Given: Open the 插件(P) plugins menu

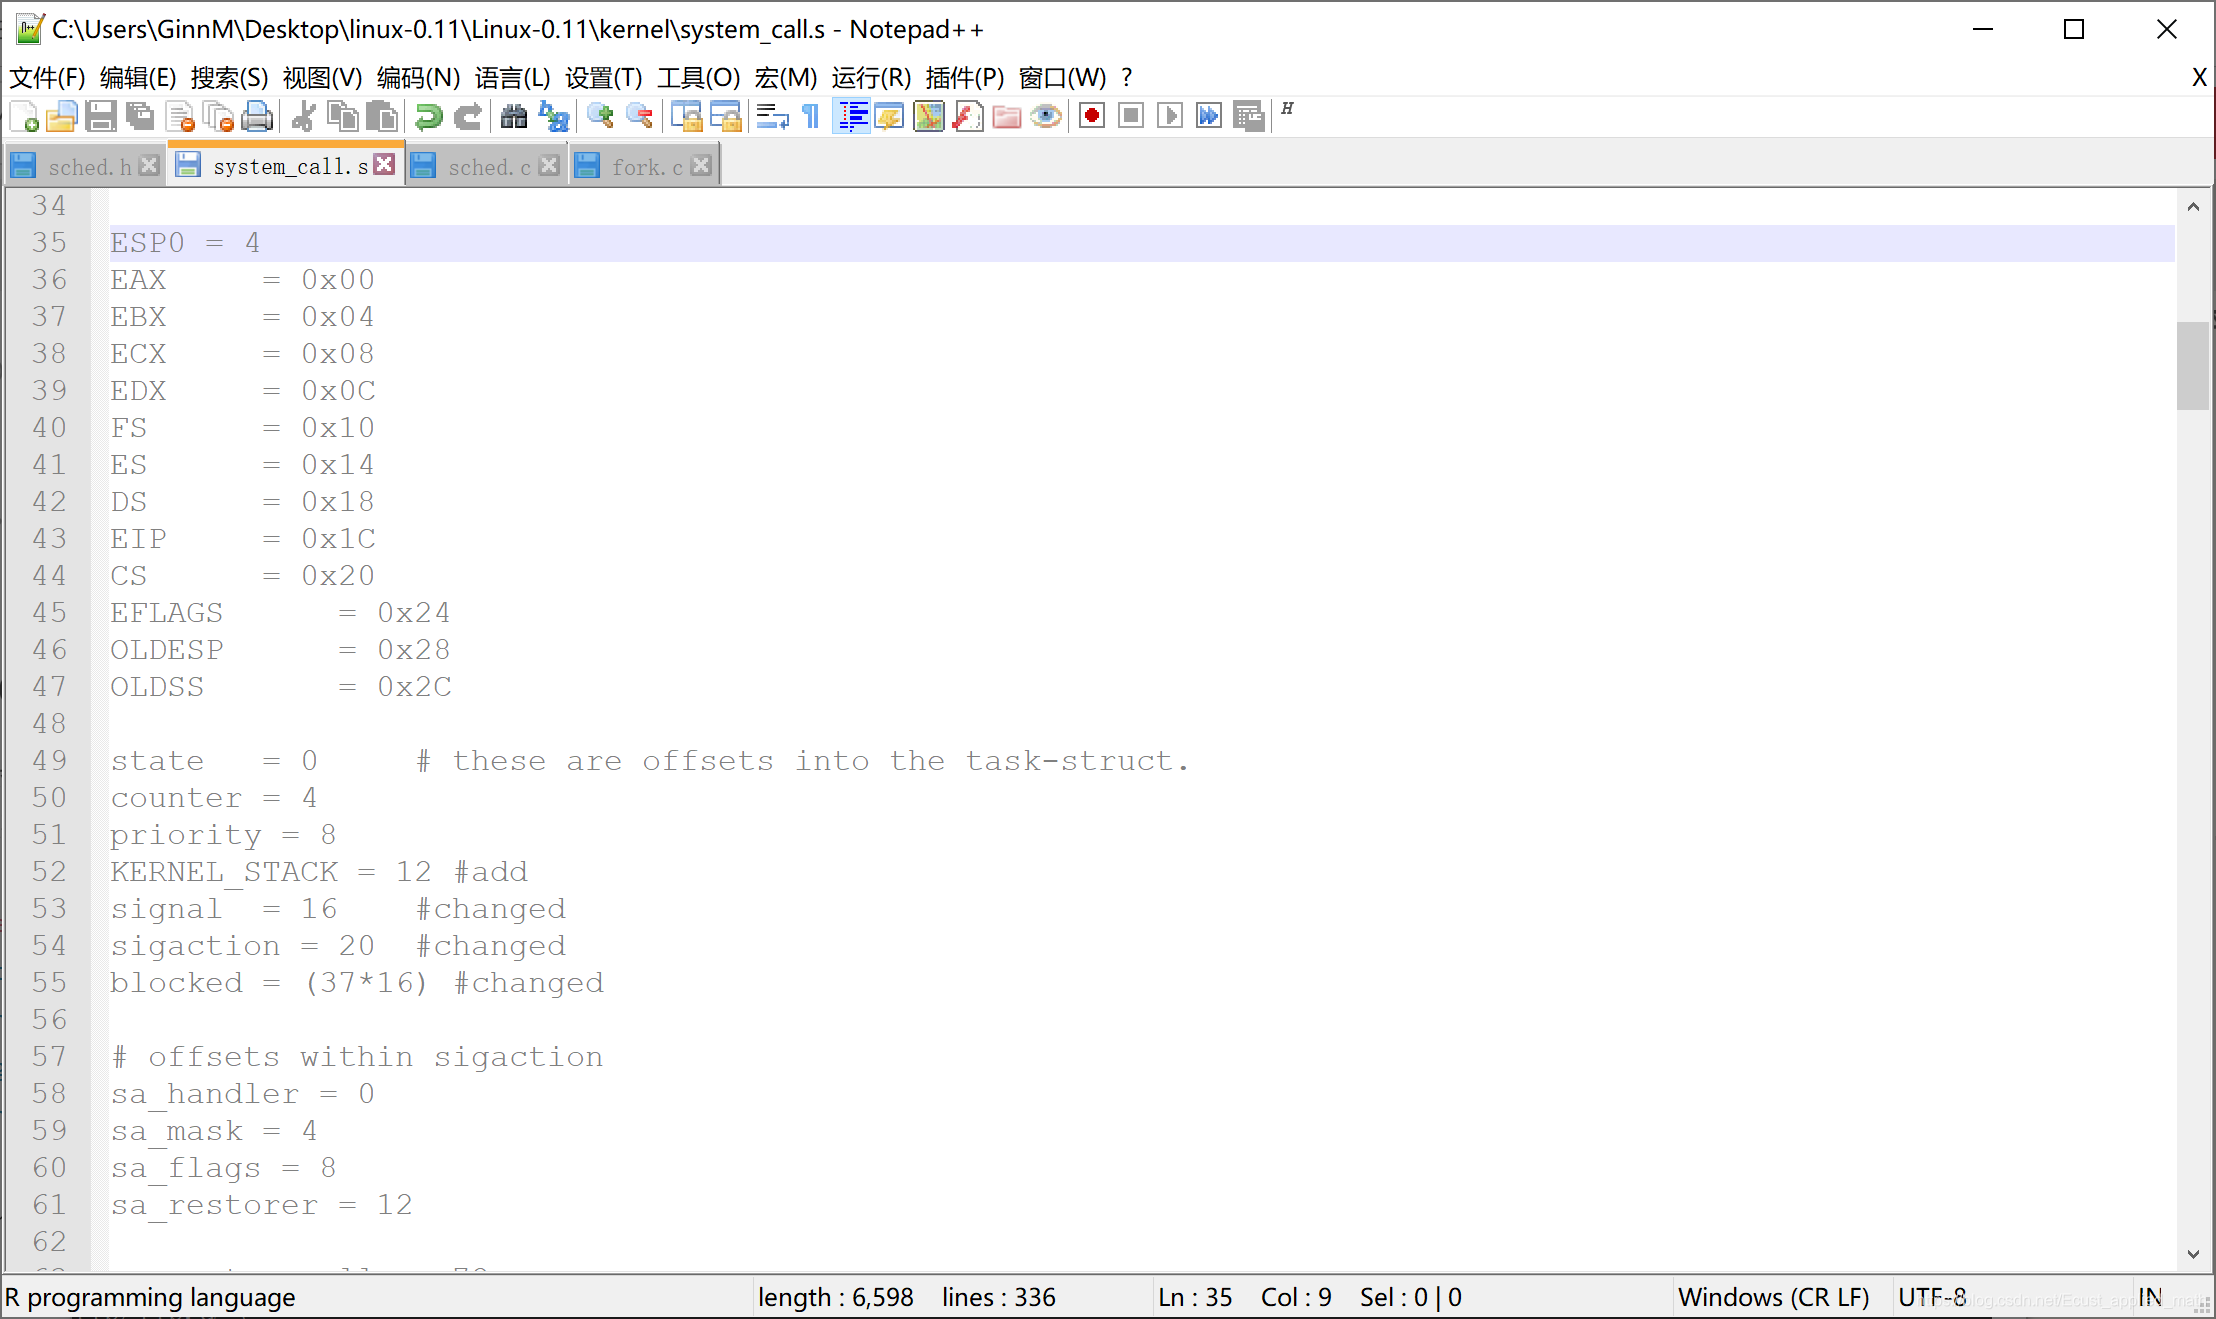Looking at the screenshot, I should tap(964, 77).
